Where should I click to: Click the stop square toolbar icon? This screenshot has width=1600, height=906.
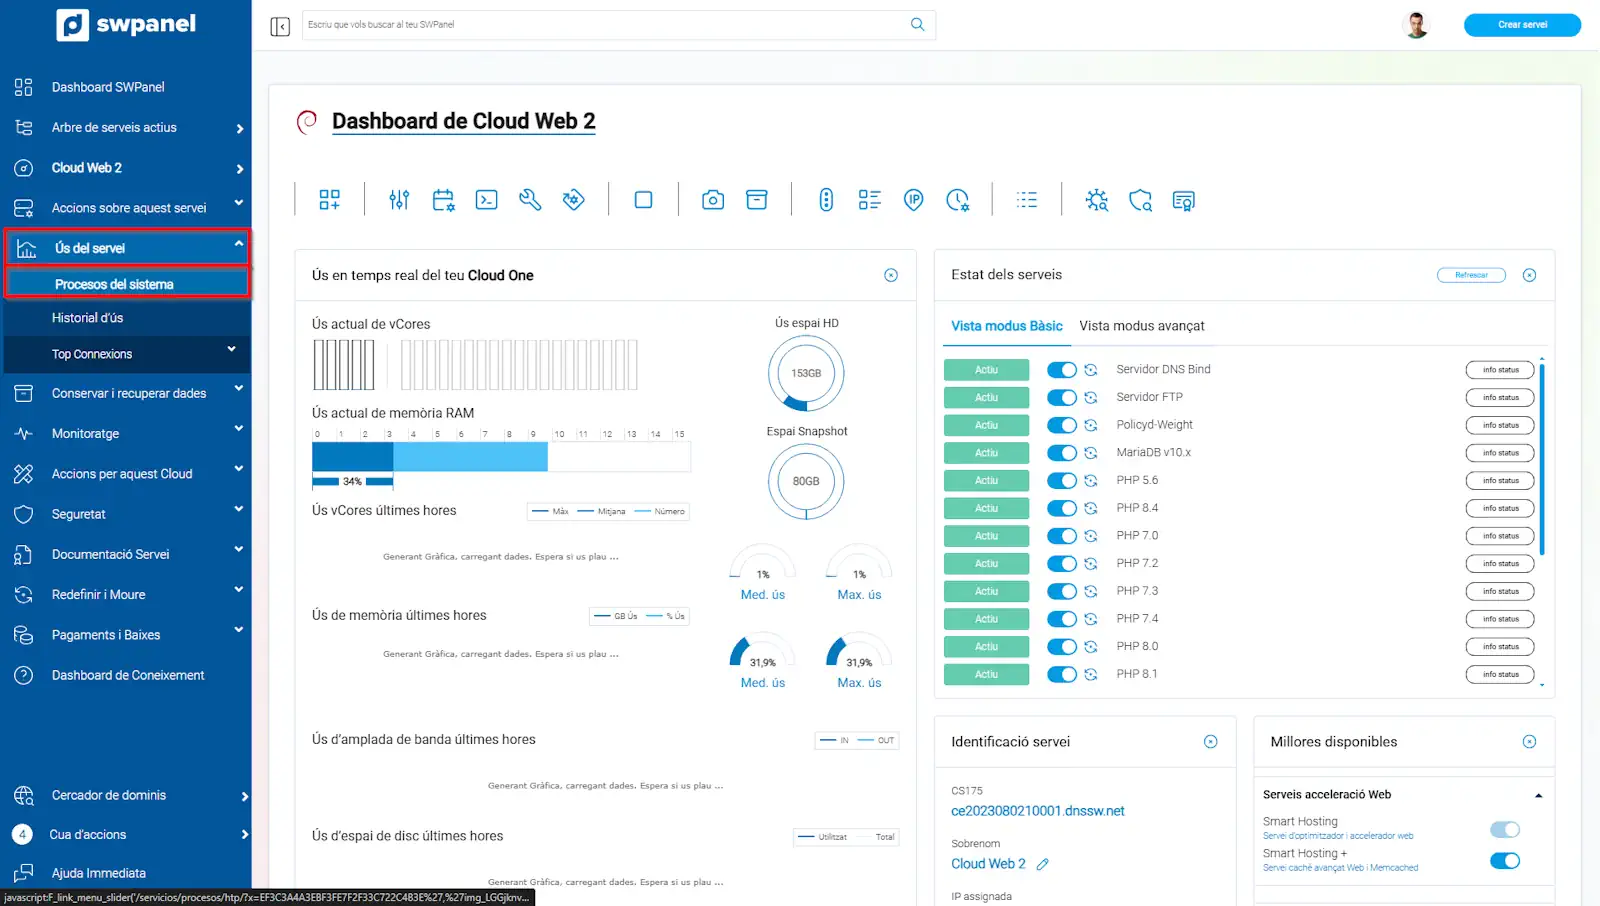tap(643, 200)
